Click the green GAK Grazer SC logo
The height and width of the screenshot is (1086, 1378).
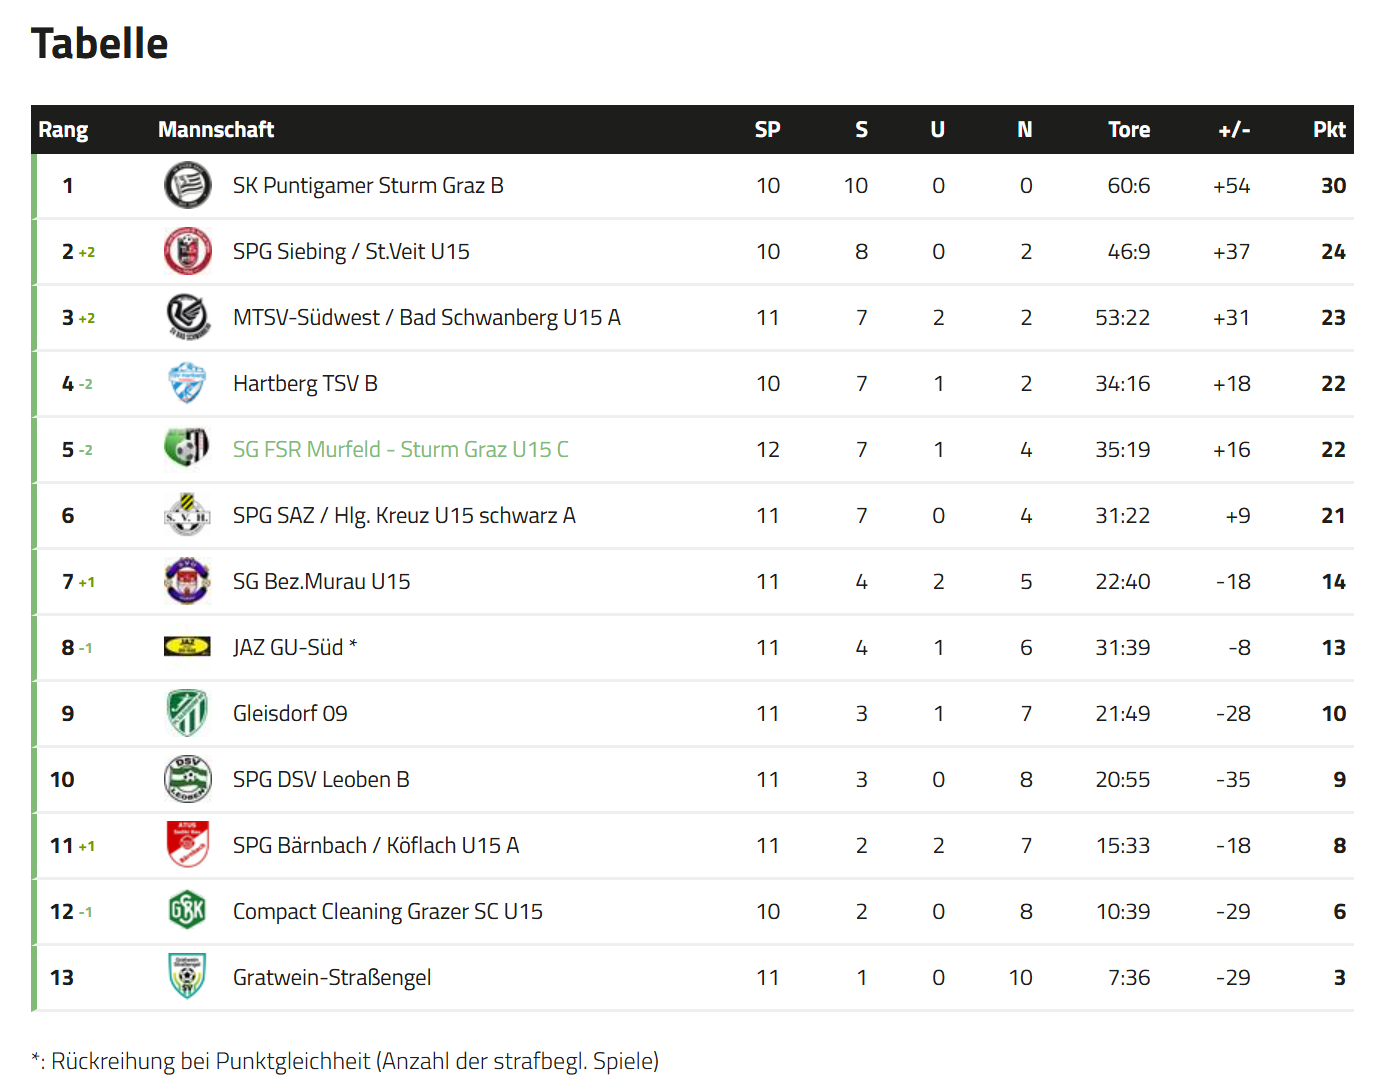[x=187, y=911]
